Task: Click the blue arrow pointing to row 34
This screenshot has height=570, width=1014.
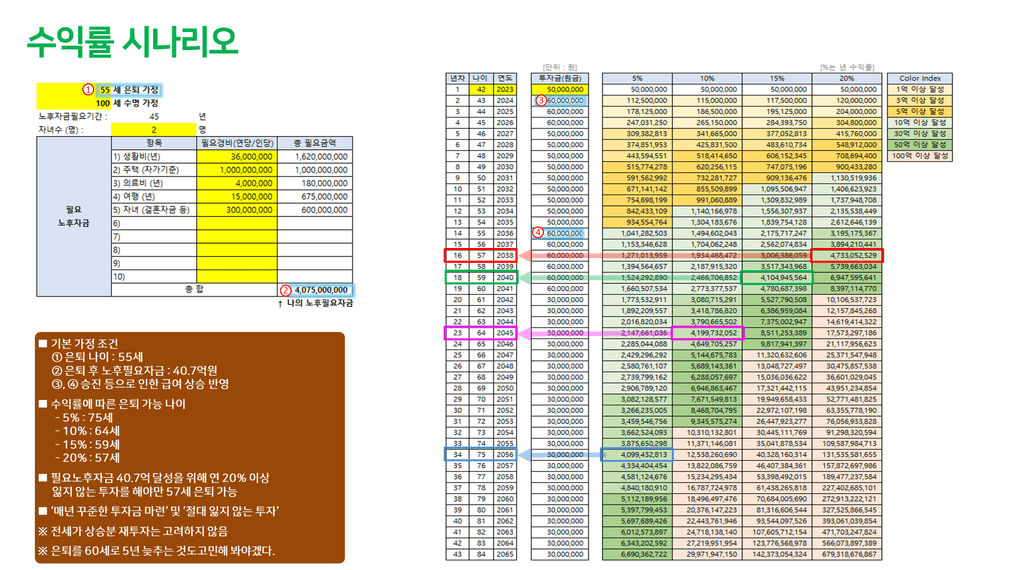Action: 560,455
